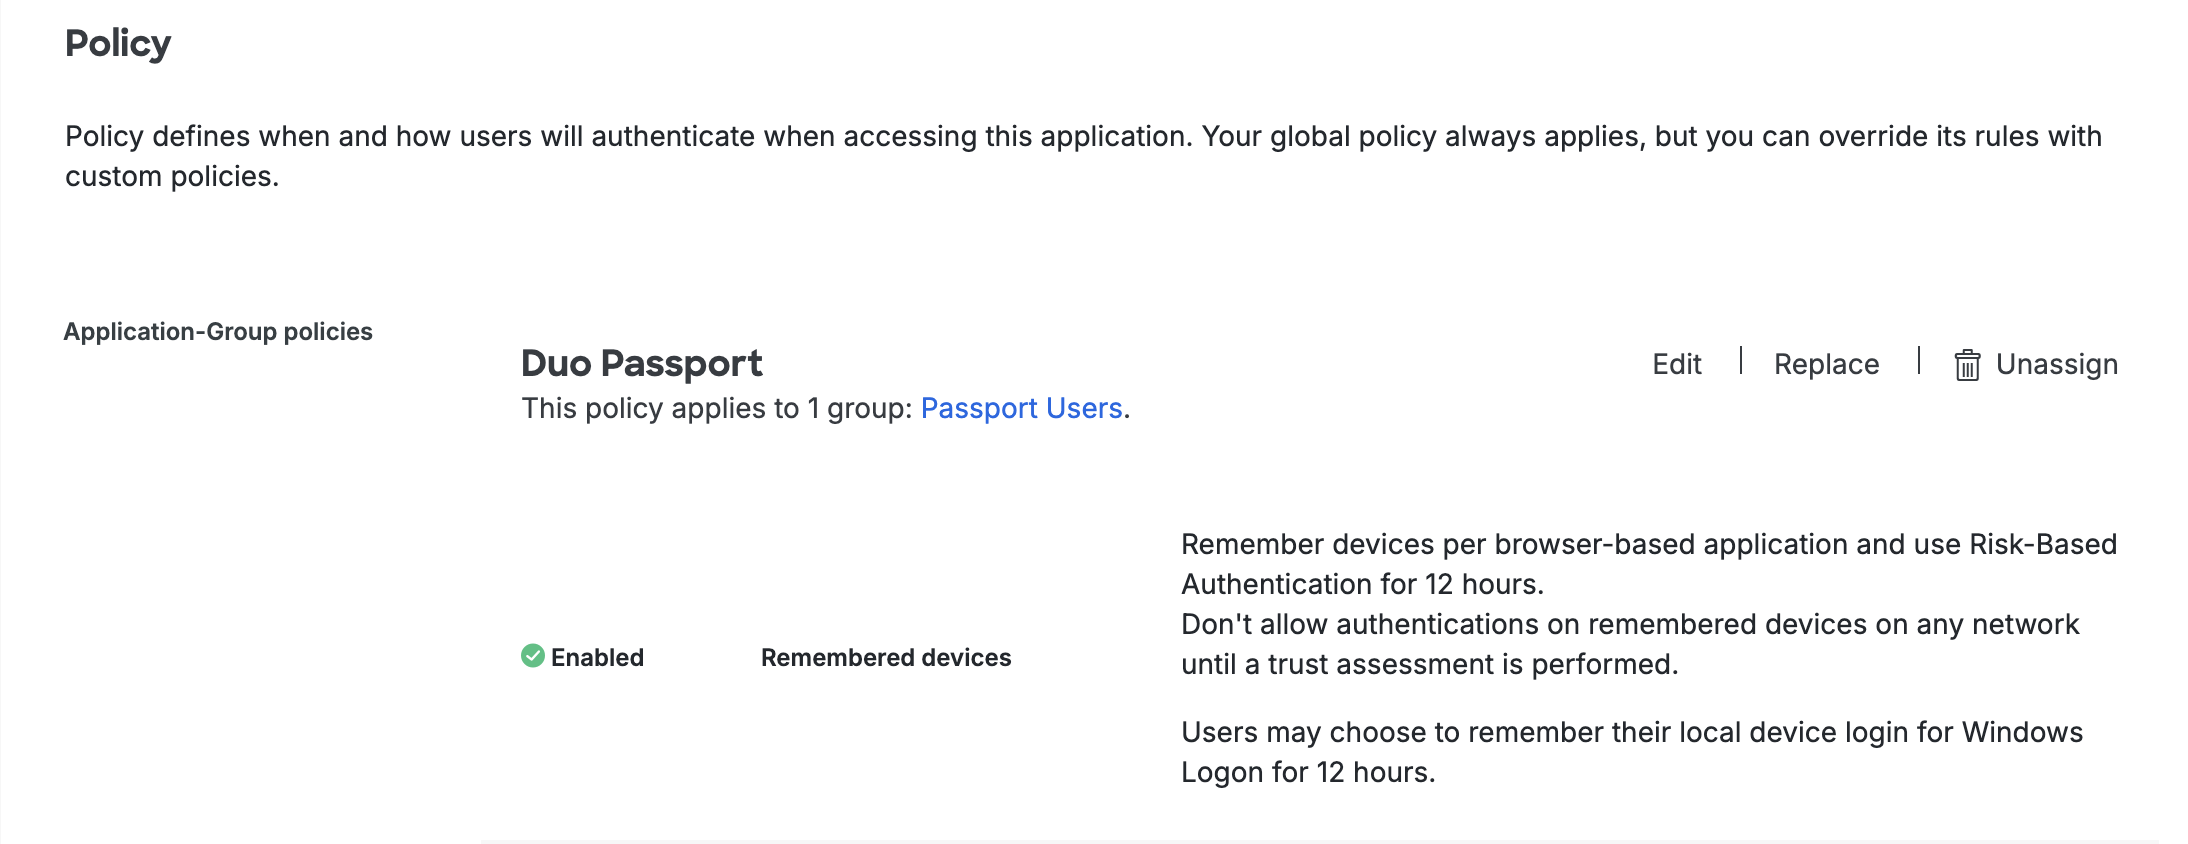Click the Policy page heading
Screen dimensions: 2188x844
117,42
